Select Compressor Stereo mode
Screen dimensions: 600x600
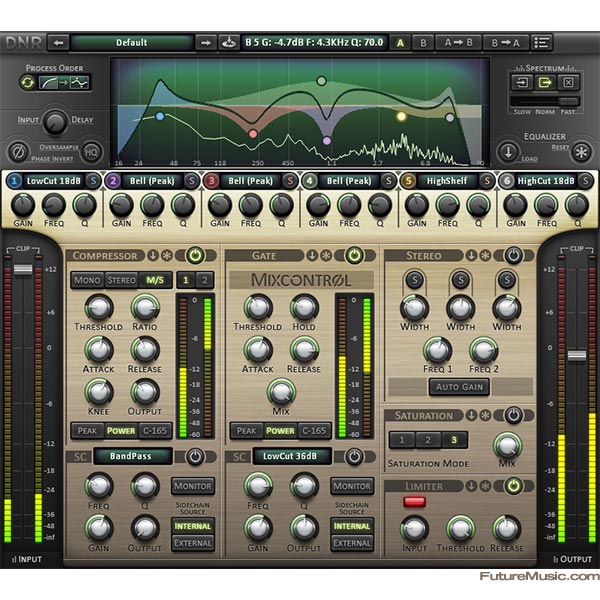pos(121,280)
